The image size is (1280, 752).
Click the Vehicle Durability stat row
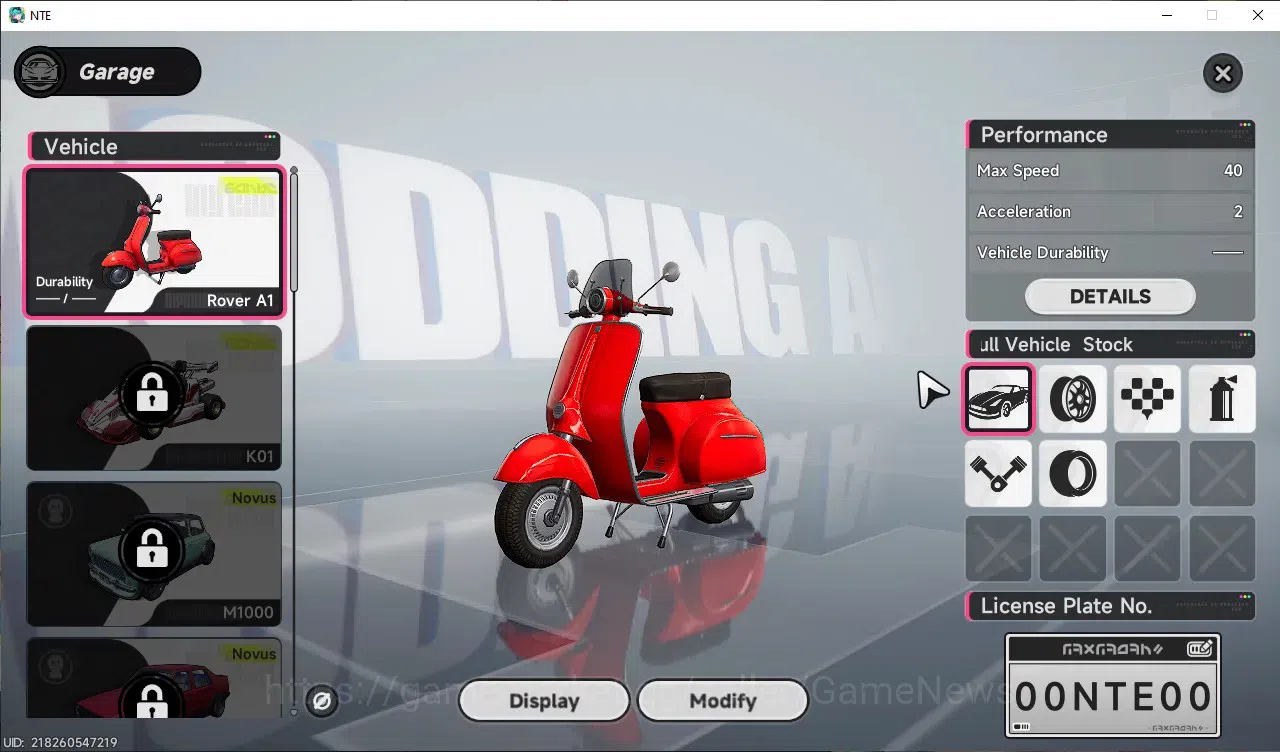(1110, 253)
